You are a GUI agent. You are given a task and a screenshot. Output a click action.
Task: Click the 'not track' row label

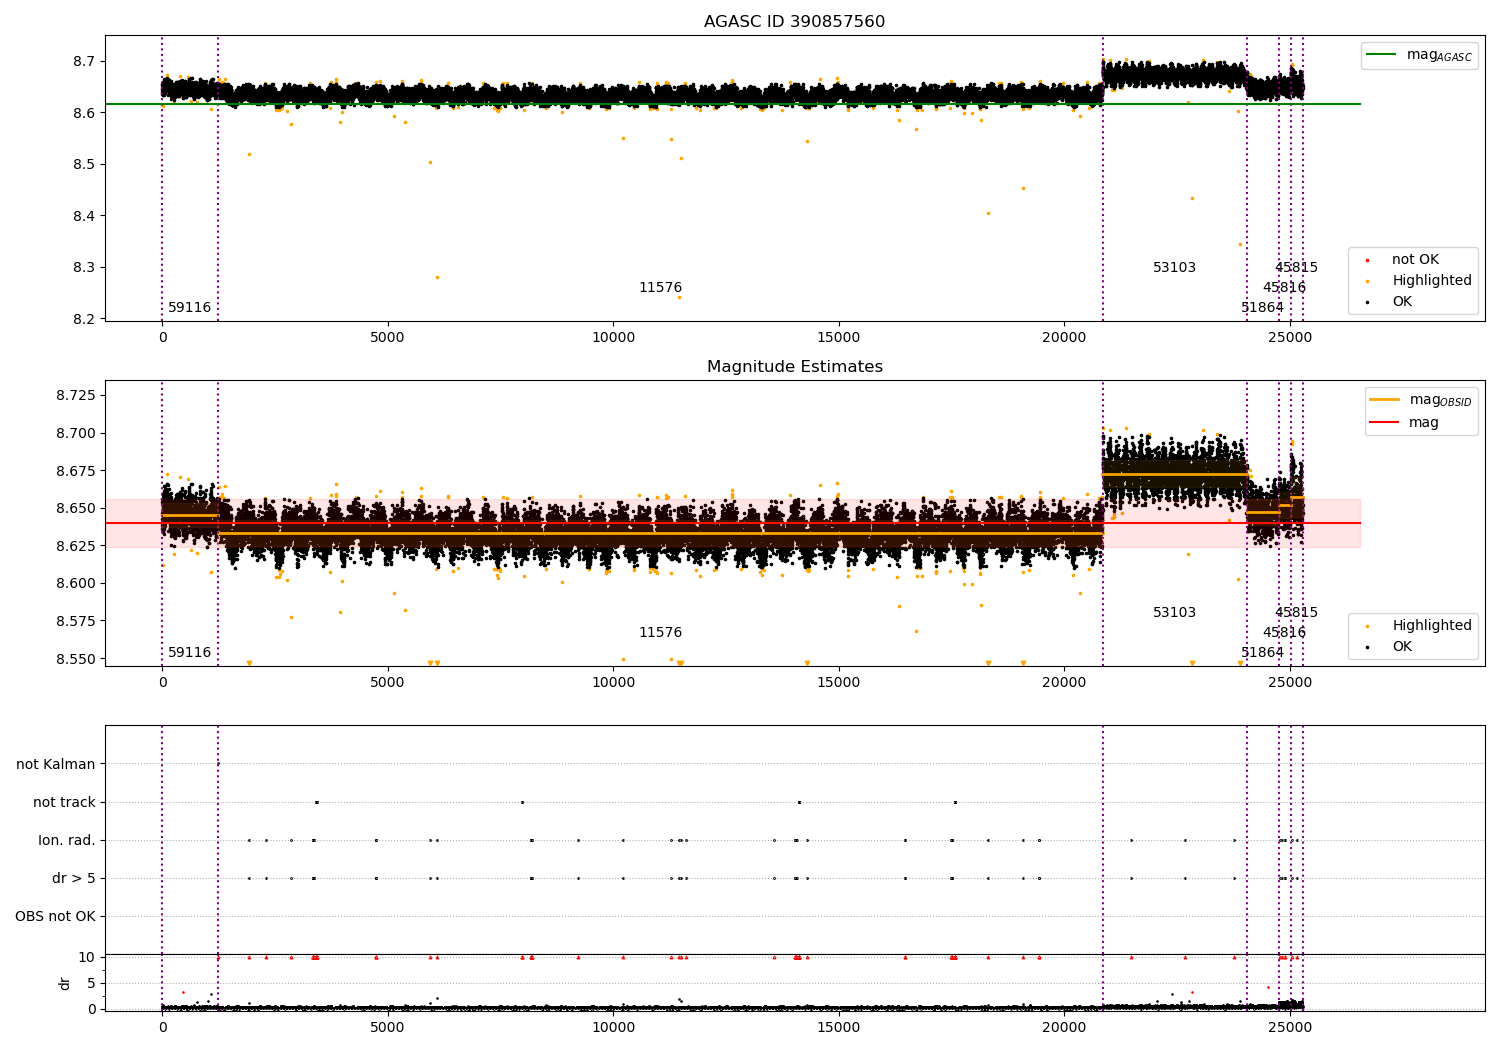point(64,803)
